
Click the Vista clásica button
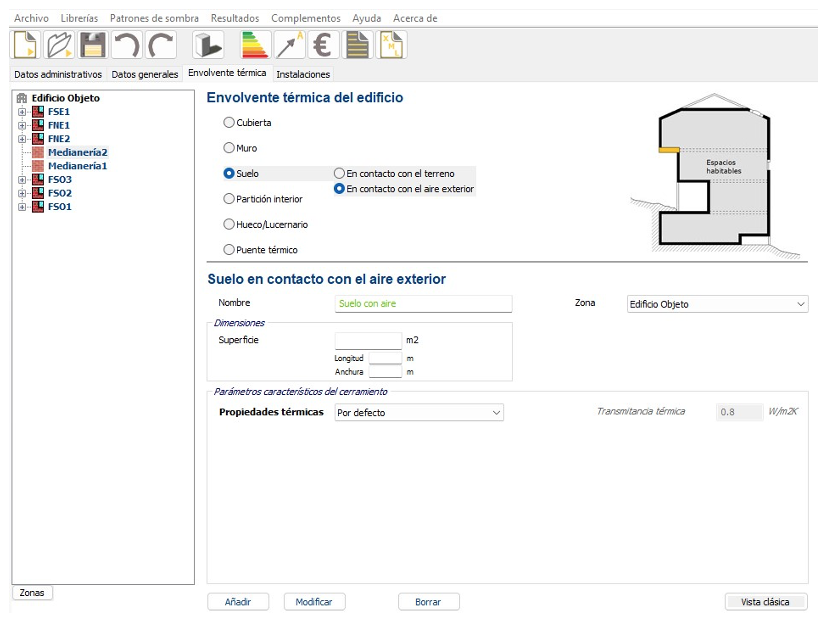pos(765,602)
